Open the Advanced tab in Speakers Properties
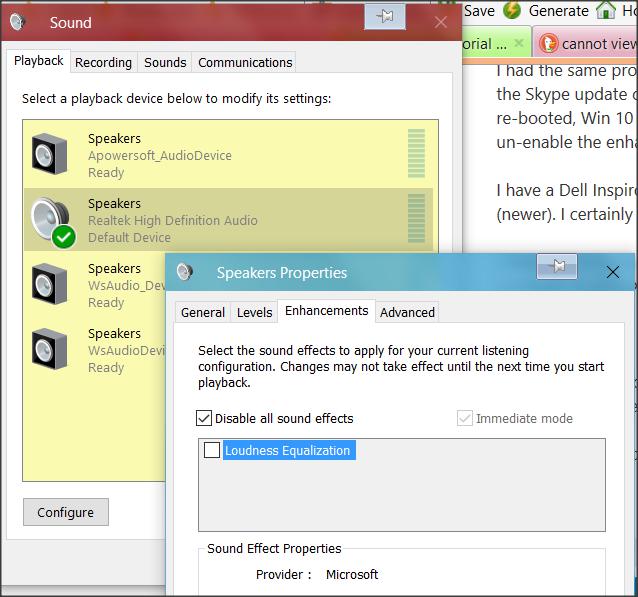The height and width of the screenshot is (597, 638). point(407,313)
